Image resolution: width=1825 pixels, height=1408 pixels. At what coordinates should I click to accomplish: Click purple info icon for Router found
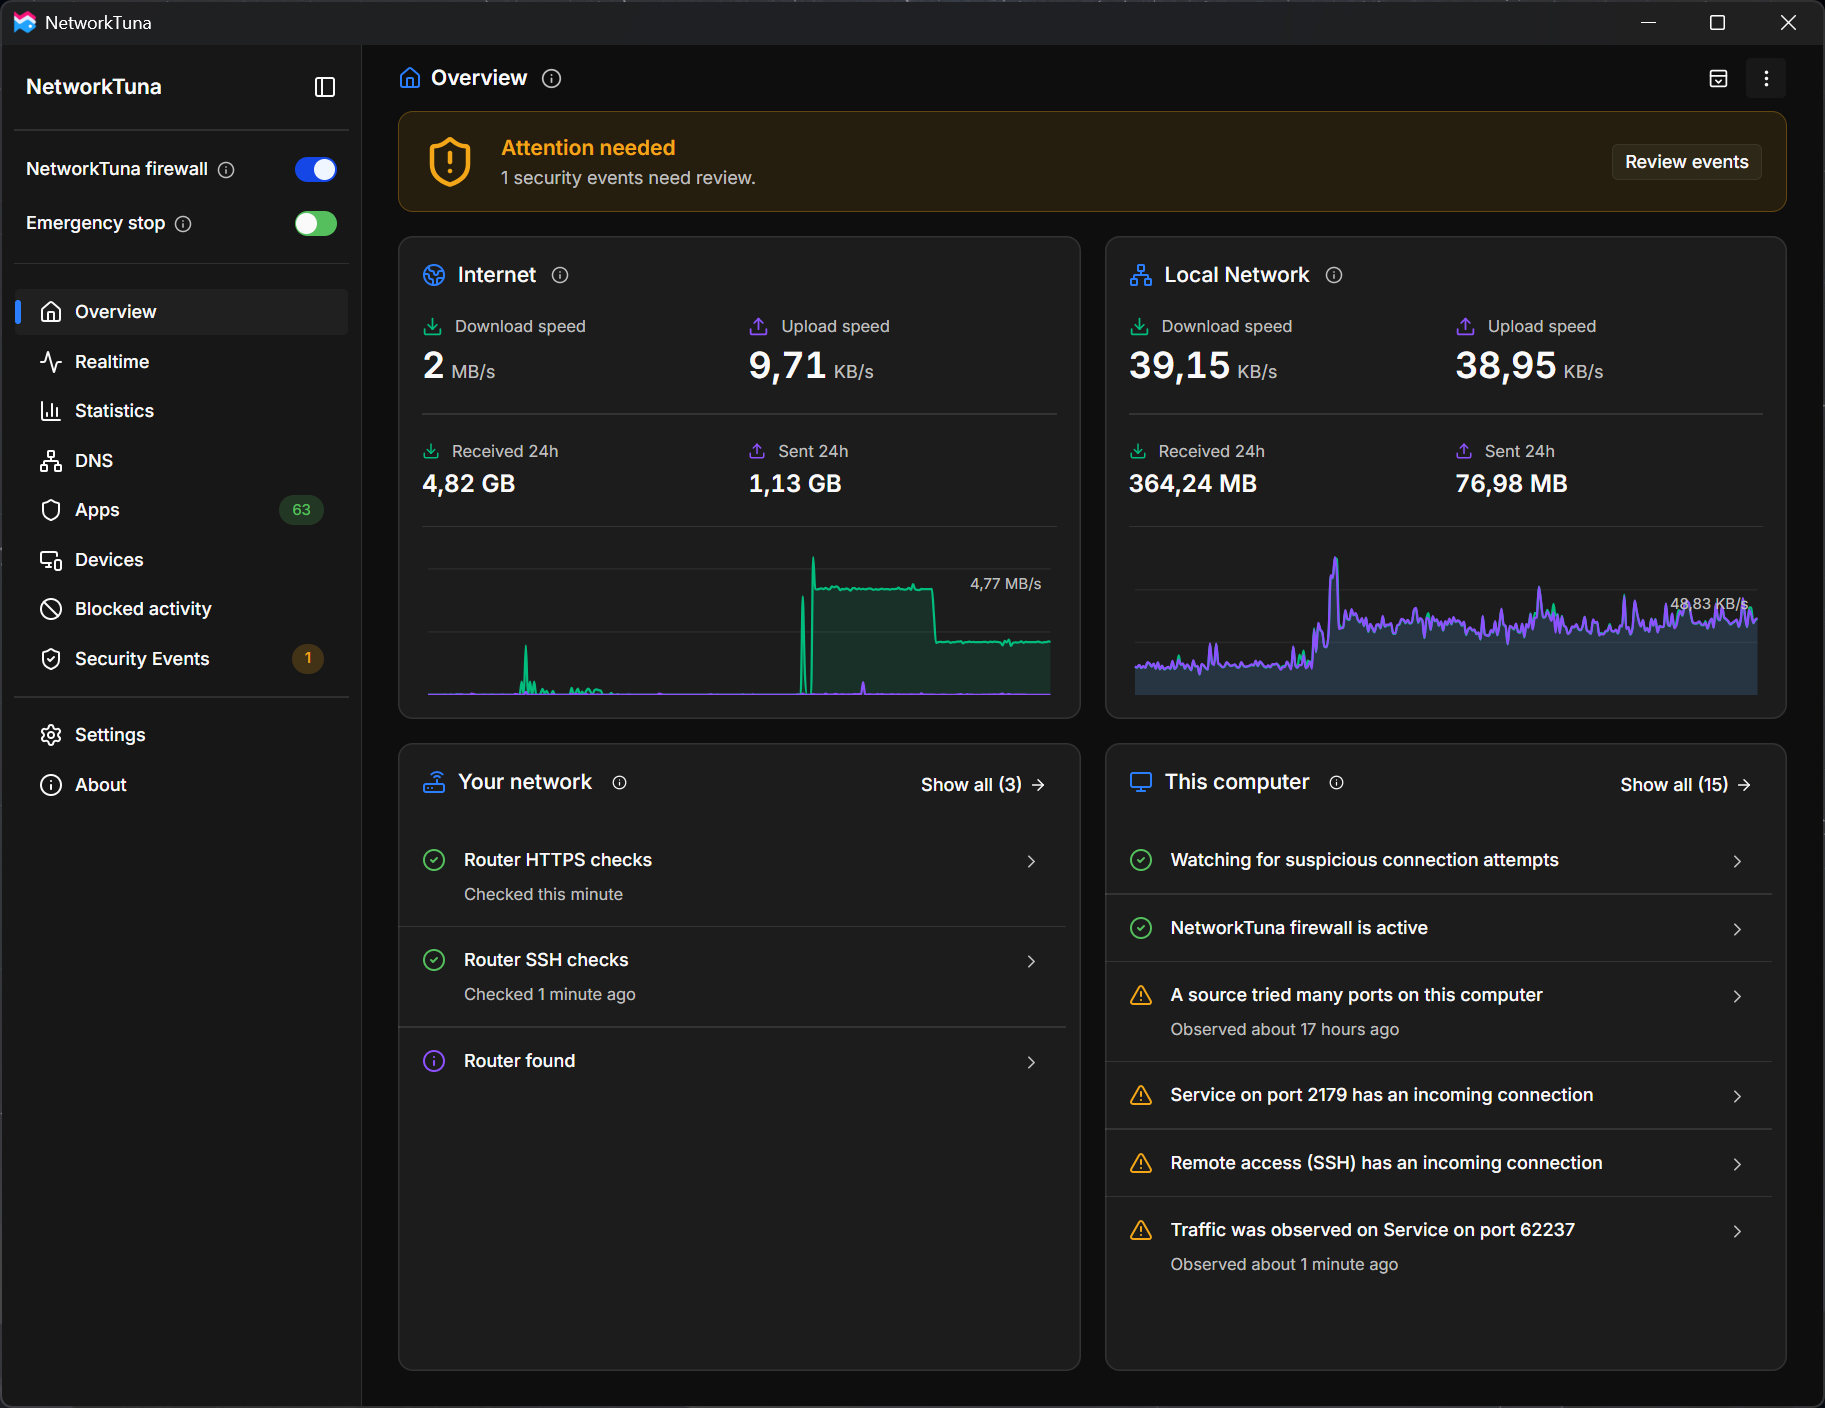point(434,1061)
